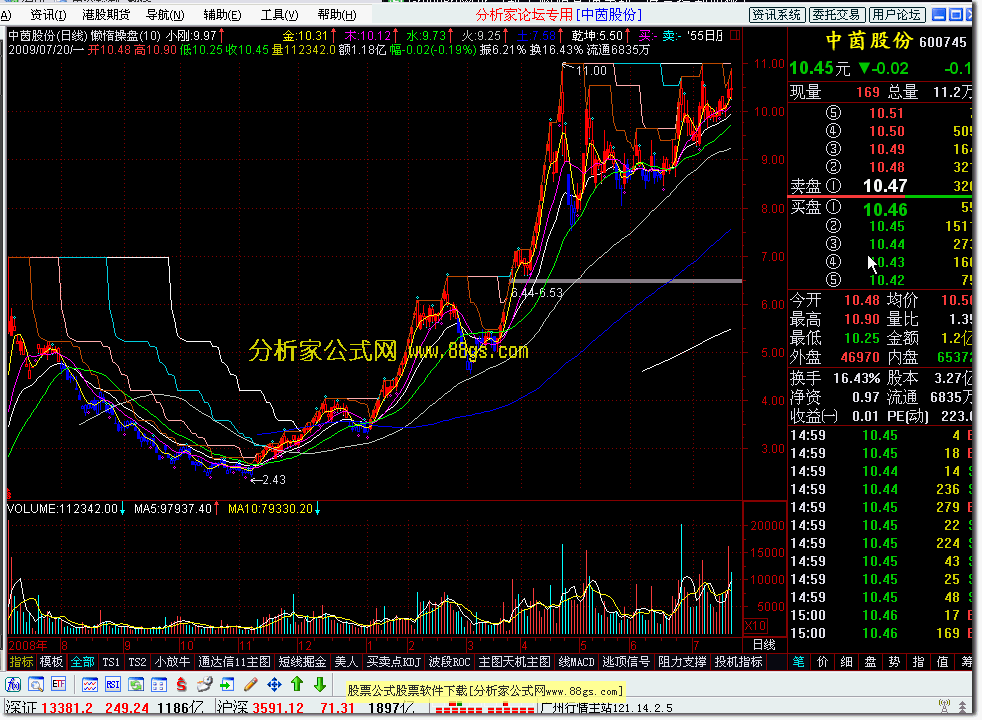Click the 深证 13381.2 index in status bar
This screenshot has height=720, width=982.
coord(49,708)
